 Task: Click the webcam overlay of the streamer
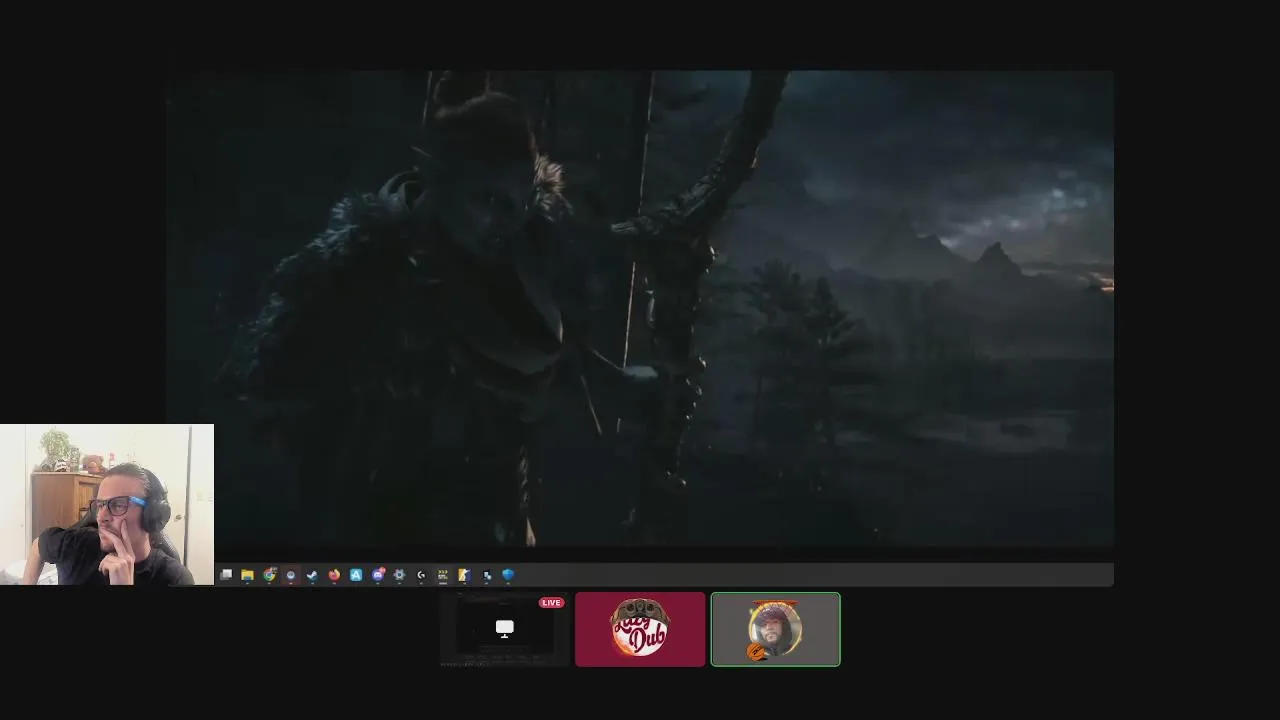tap(107, 505)
